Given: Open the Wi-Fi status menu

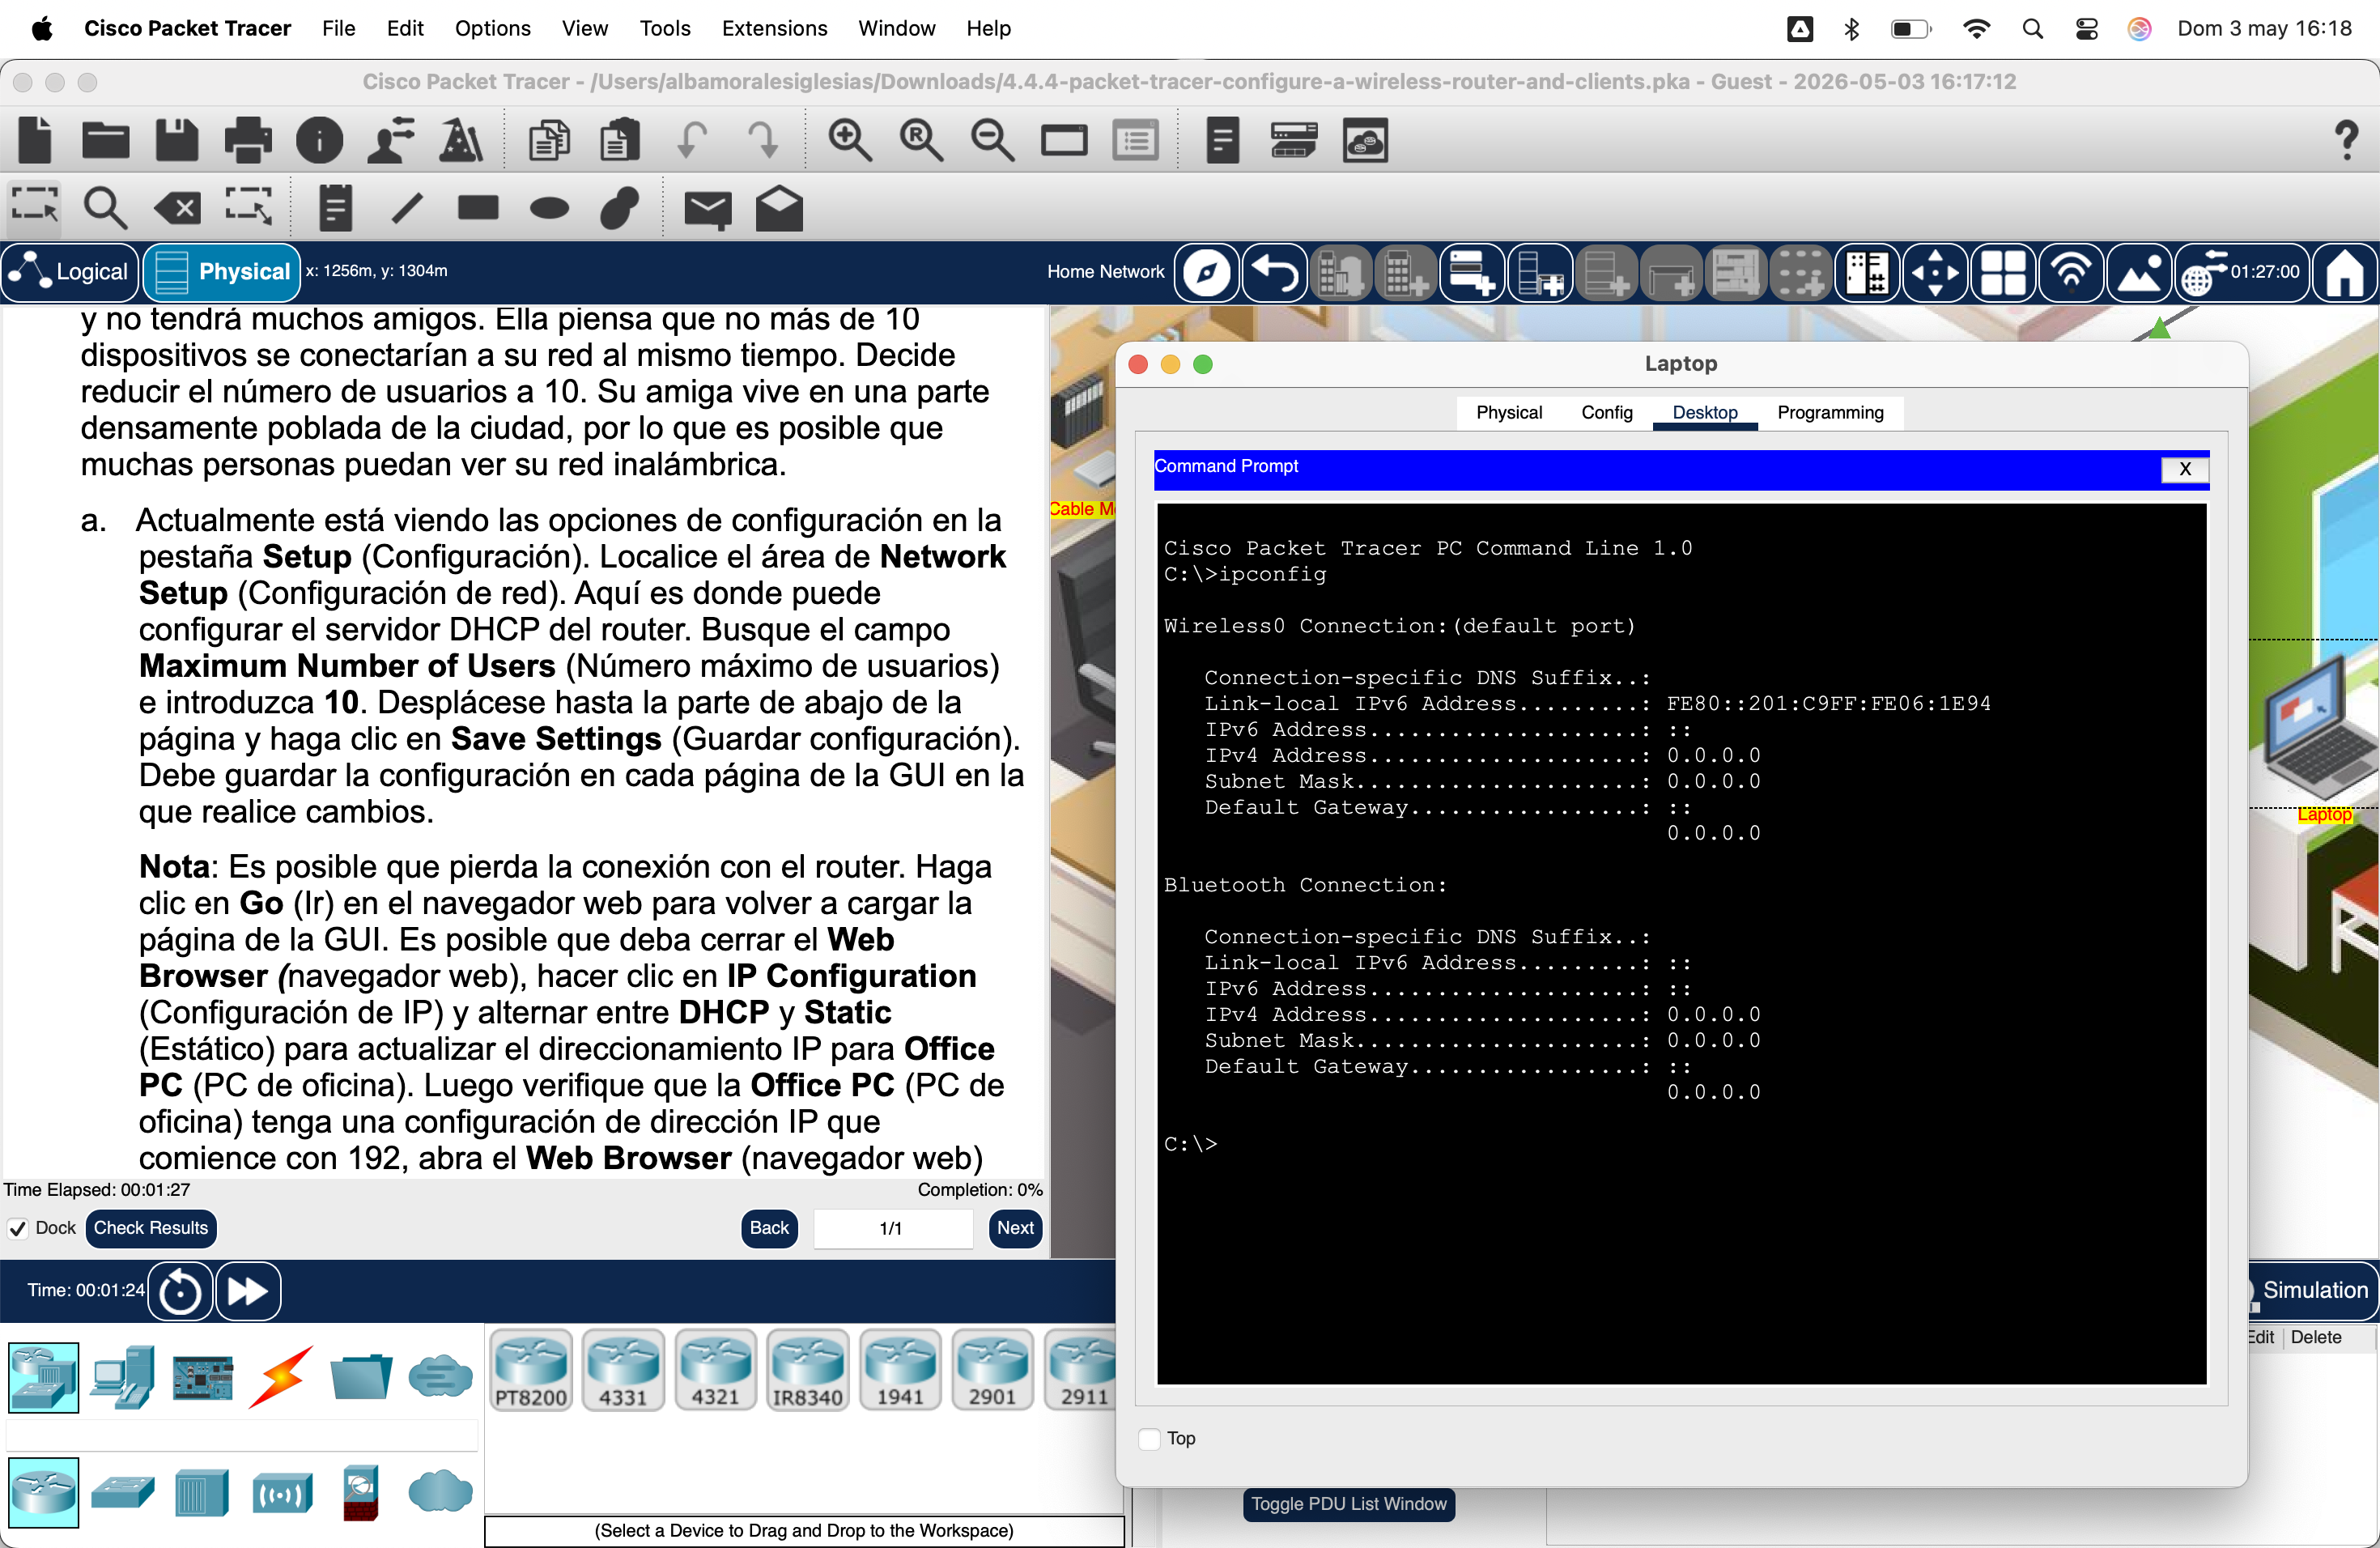Looking at the screenshot, I should click(1976, 28).
